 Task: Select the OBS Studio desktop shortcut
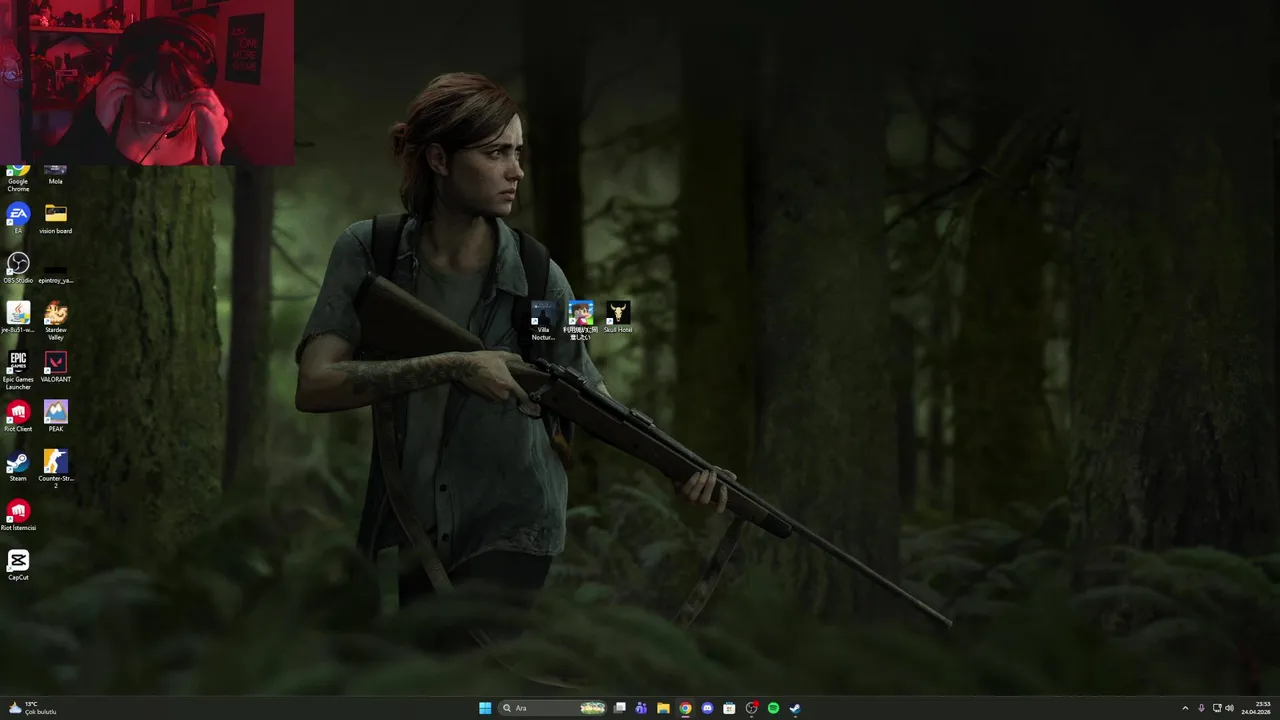(18, 268)
